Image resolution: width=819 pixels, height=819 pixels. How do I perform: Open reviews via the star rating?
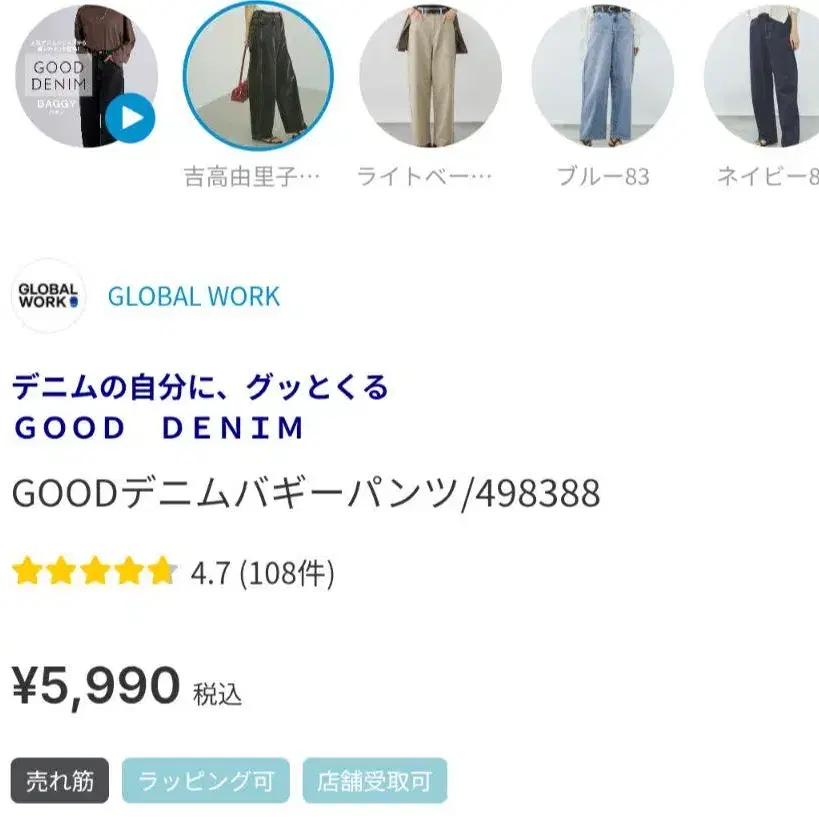tap(95, 571)
